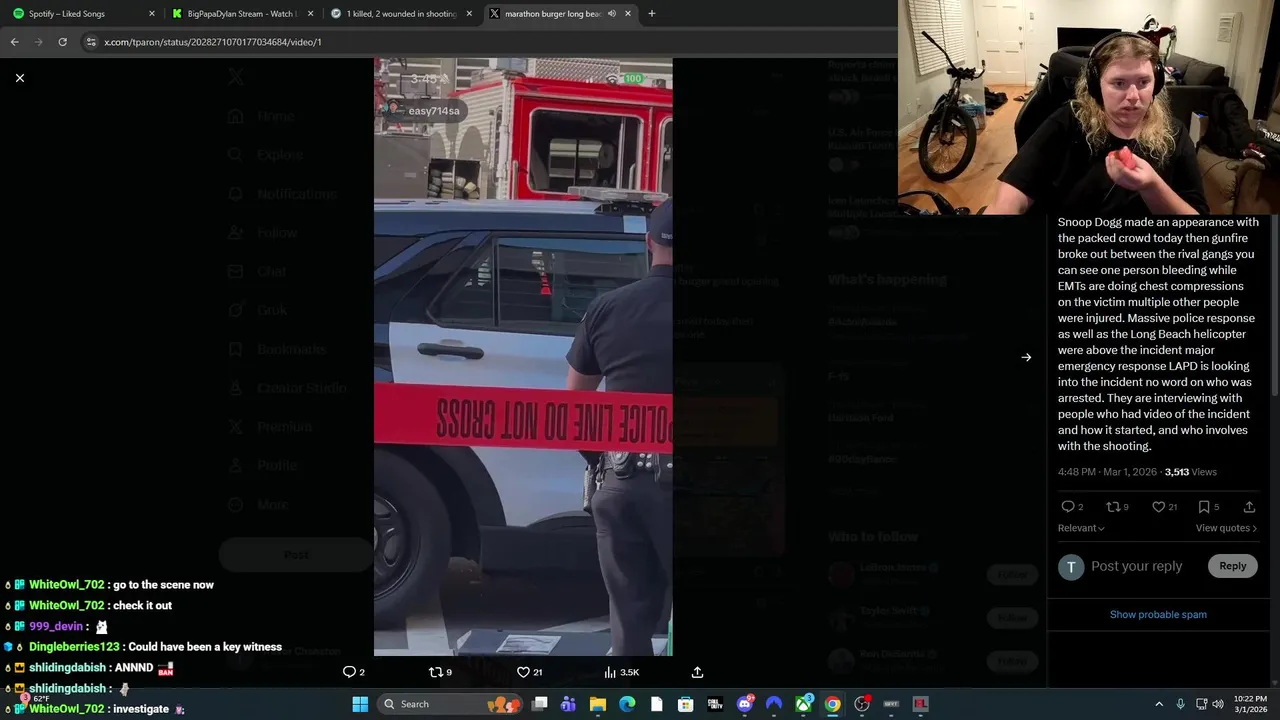Open Windows Start menu
This screenshot has height=720, width=1280.
coord(360,704)
